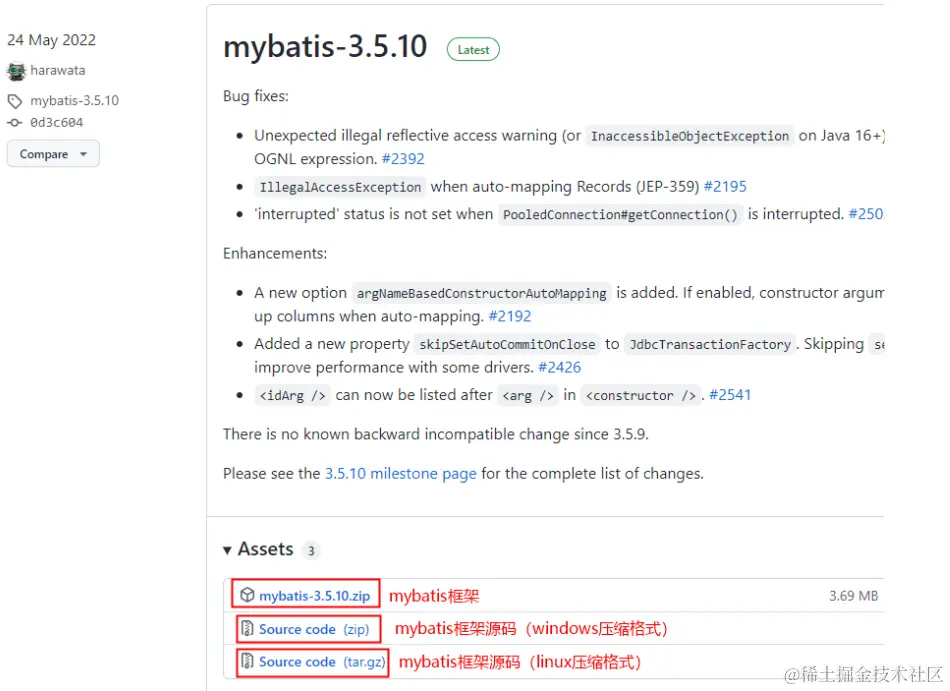950x691 pixels.
Task: Click the '3.69 MB' file size text
Action: [854, 596]
